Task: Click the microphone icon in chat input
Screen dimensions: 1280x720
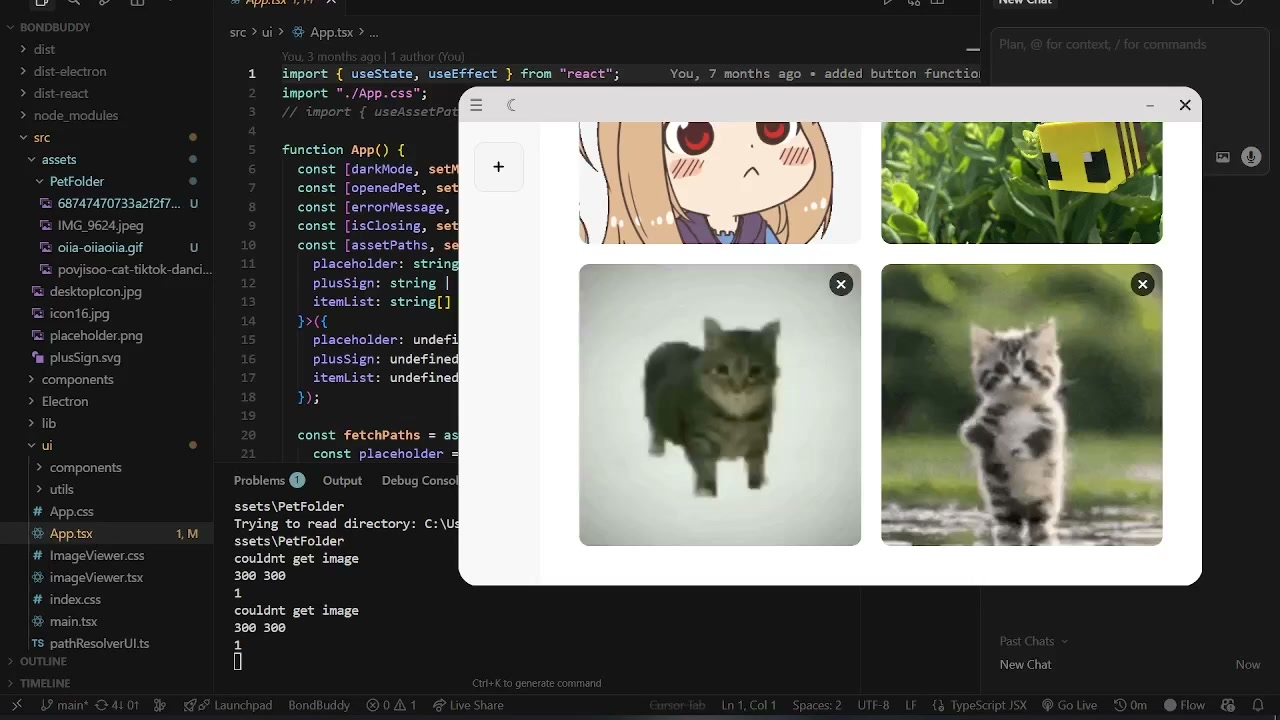Action: [1250, 157]
